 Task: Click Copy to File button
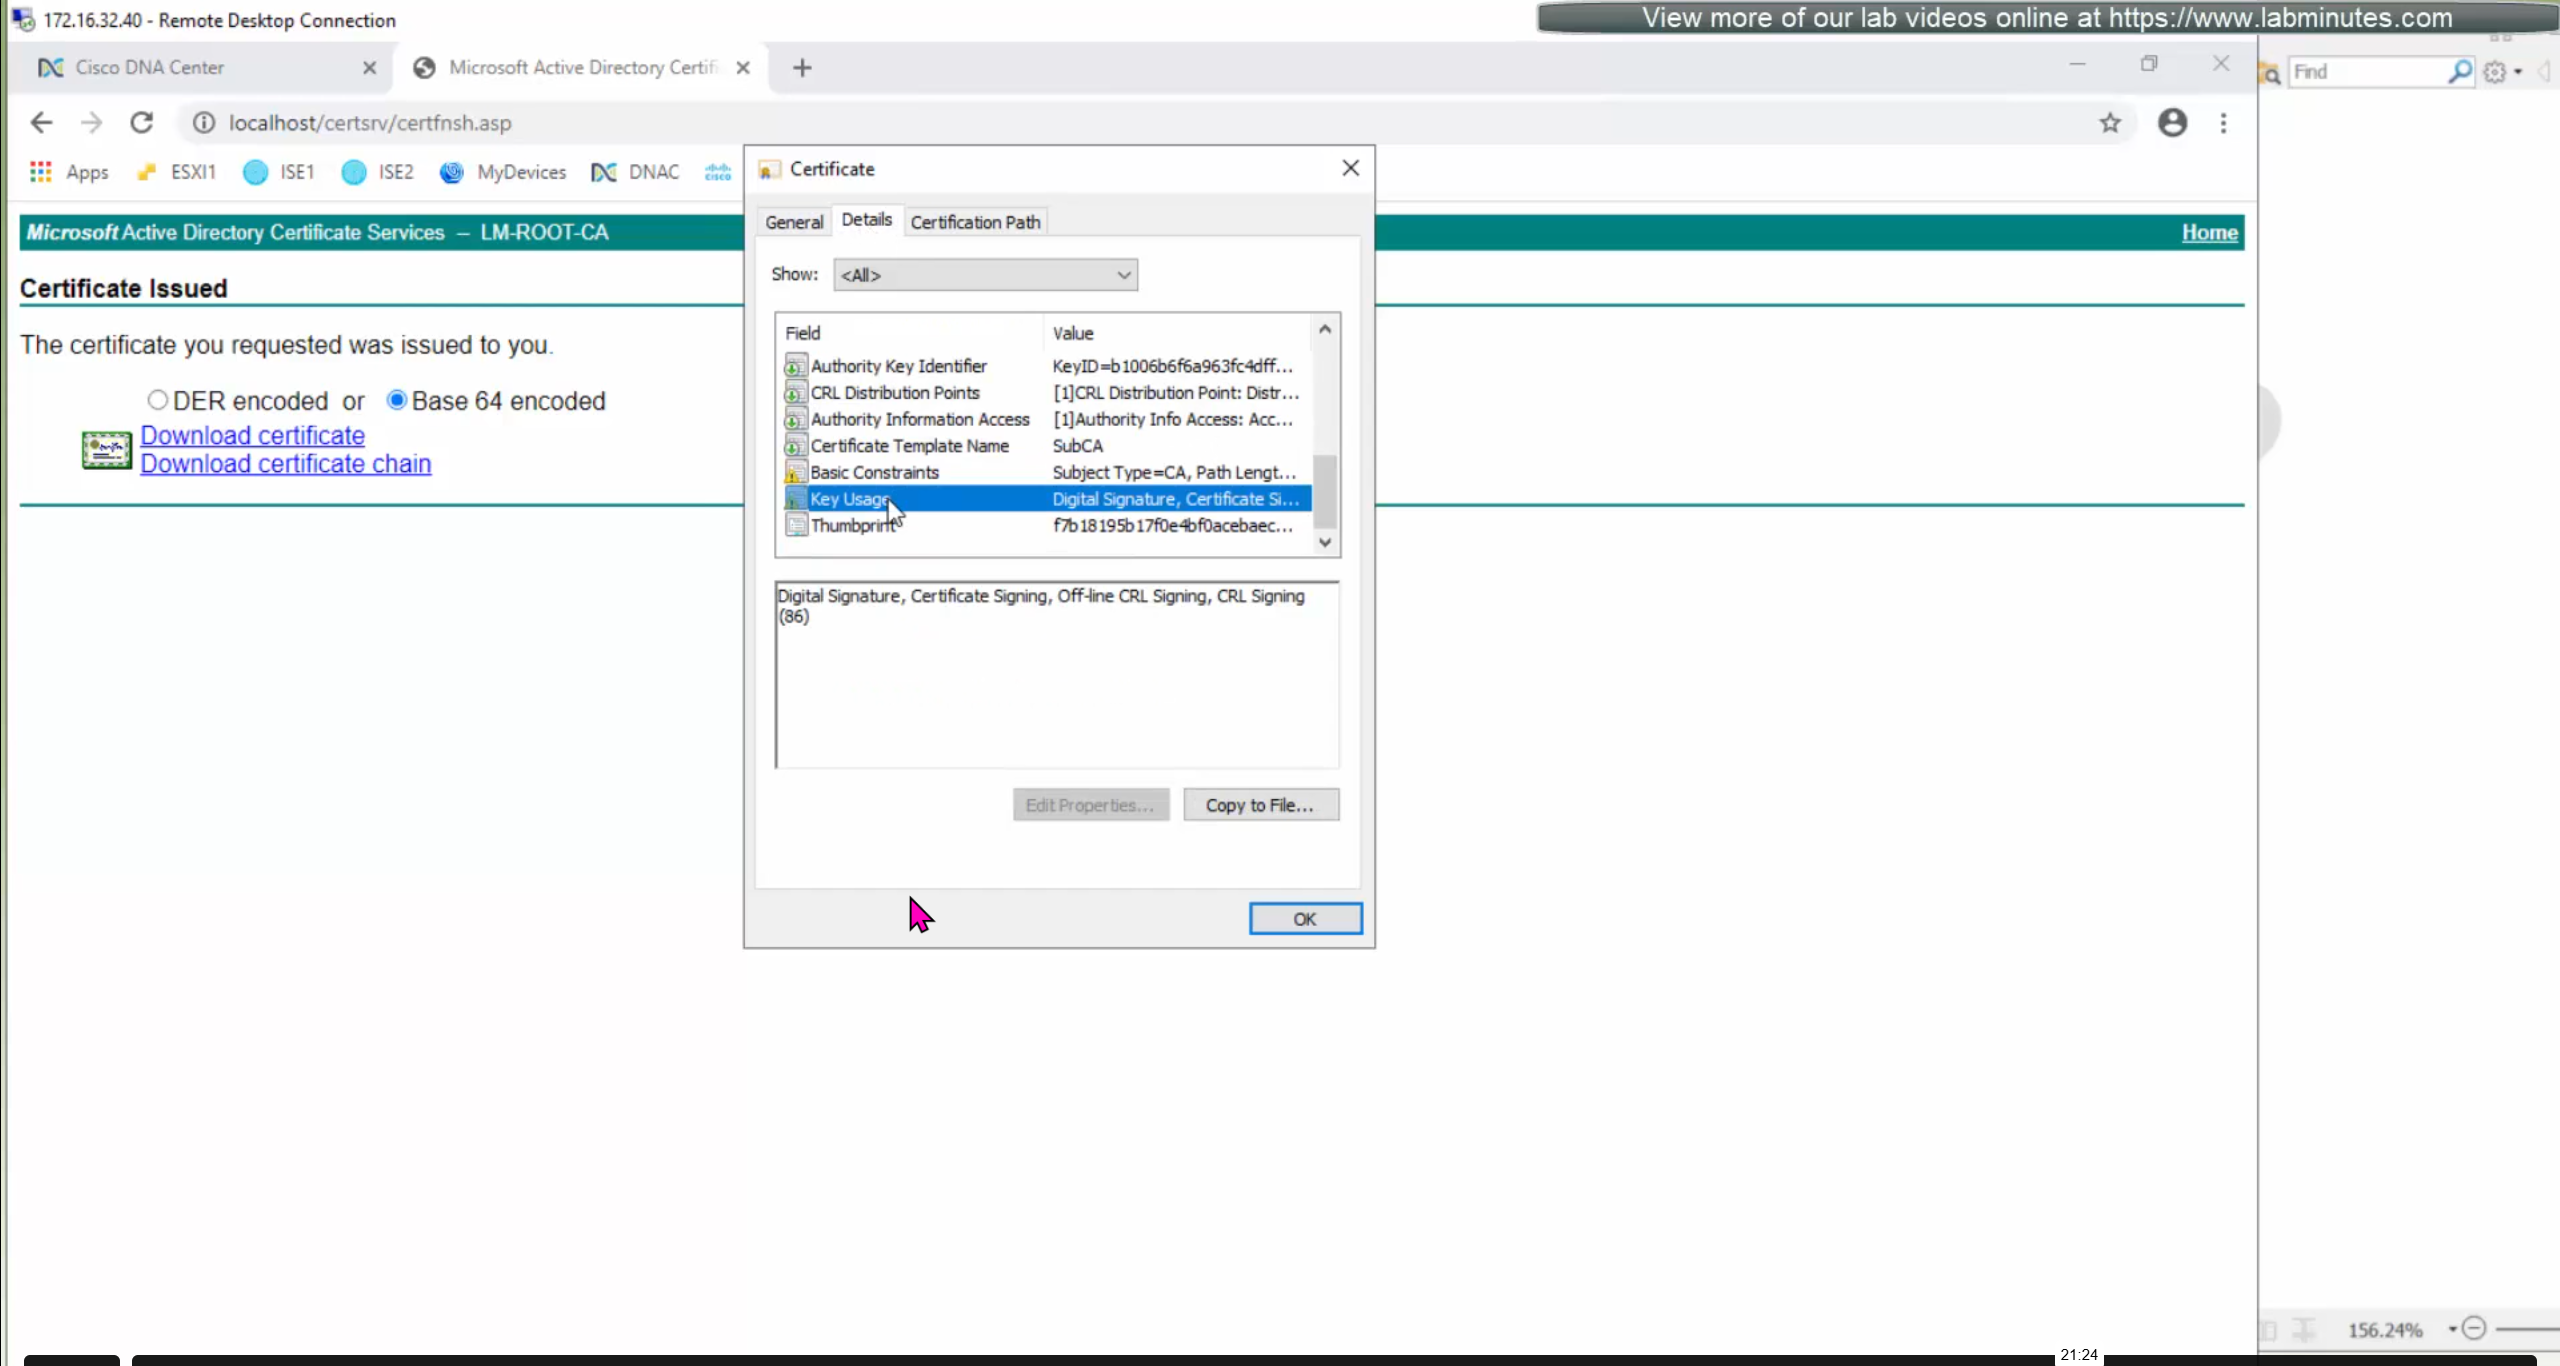(x=1260, y=805)
